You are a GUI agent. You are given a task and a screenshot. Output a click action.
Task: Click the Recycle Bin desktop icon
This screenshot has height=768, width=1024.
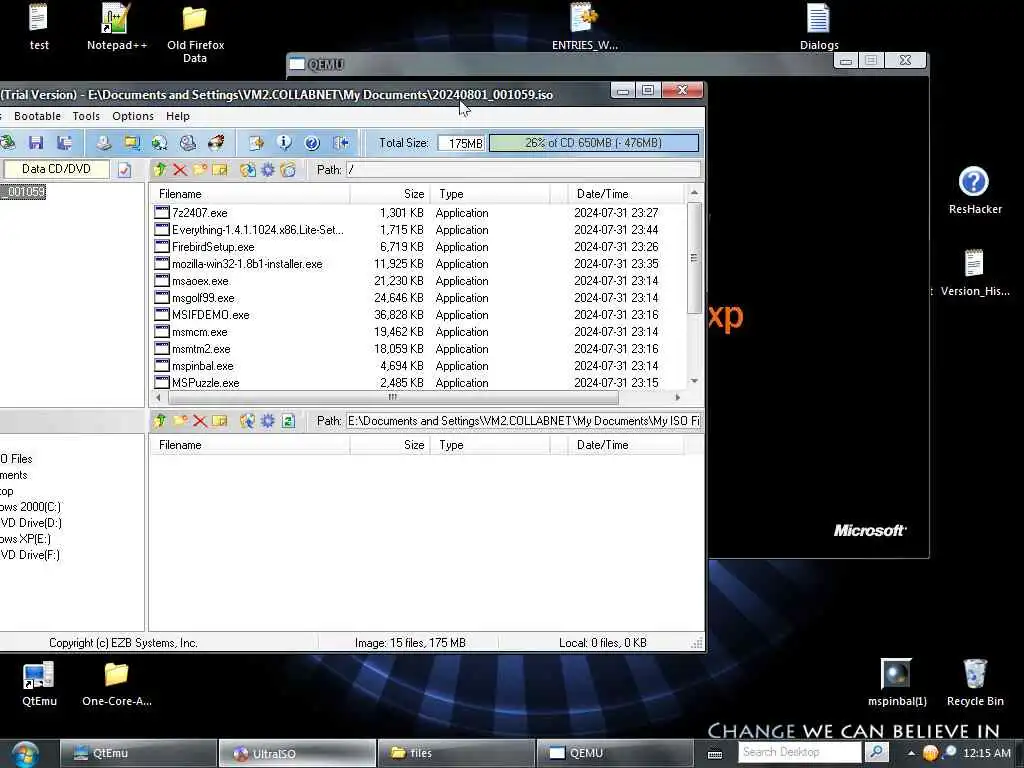click(x=975, y=682)
